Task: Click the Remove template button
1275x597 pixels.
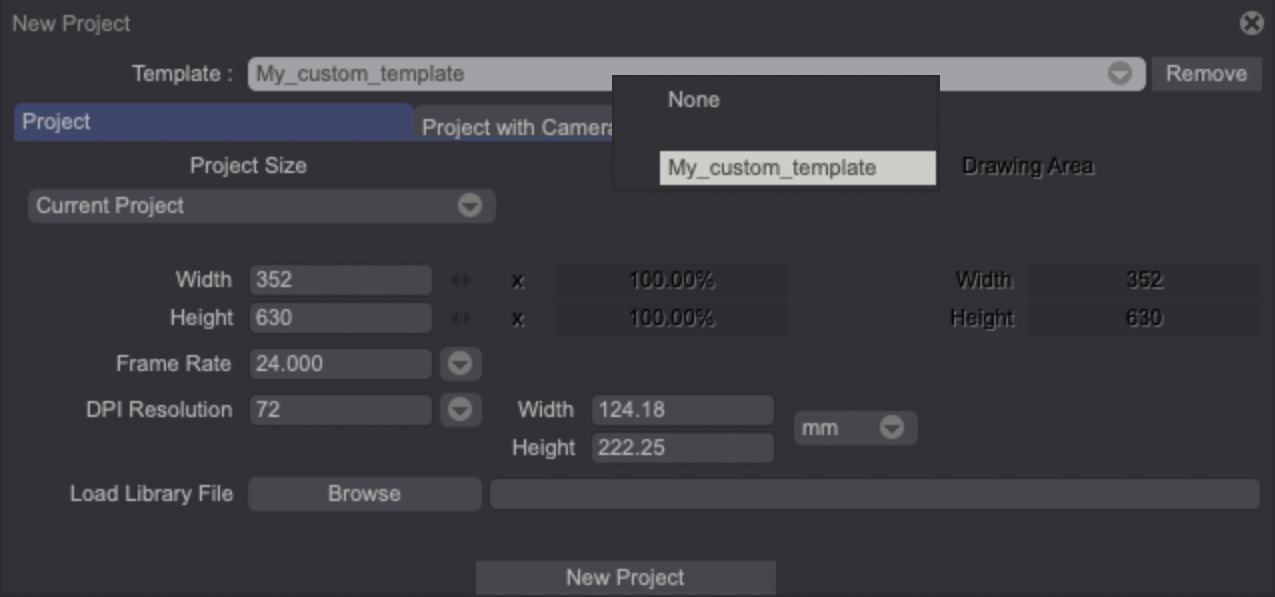Action: pyautogui.click(x=1205, y=74)
